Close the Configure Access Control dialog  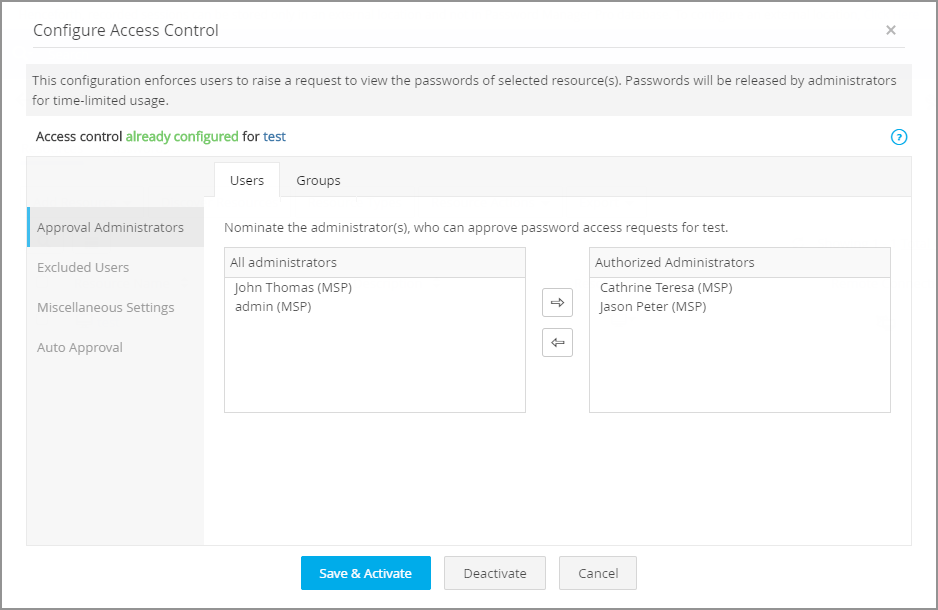pyautogui.click(x=890, y=30)
